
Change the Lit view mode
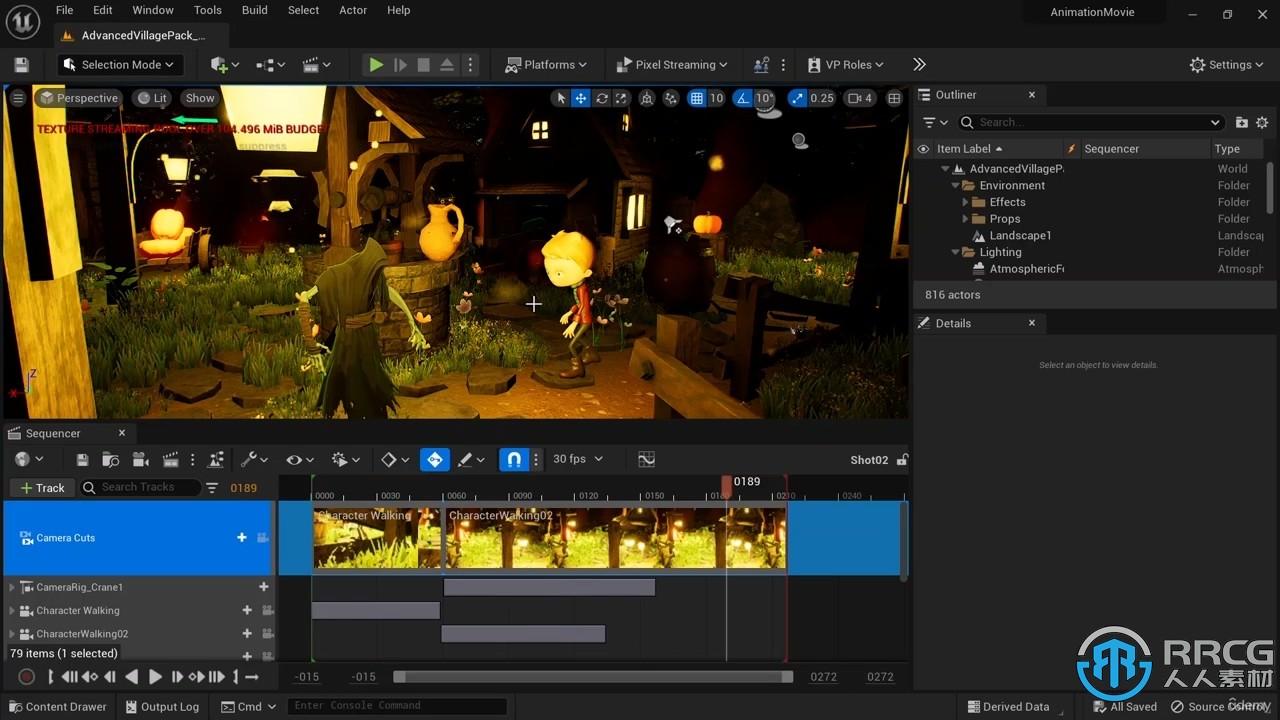pos(152,98)
